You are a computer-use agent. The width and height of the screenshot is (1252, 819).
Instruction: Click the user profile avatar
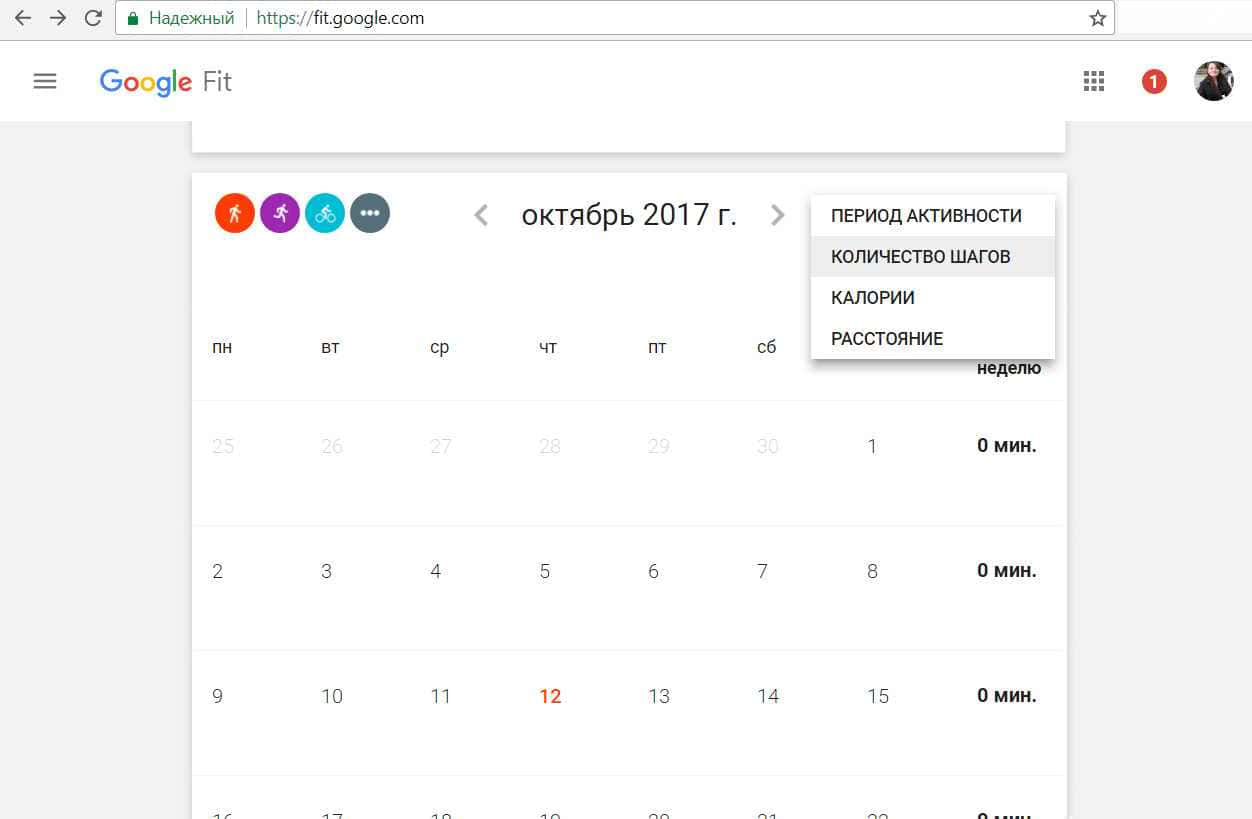(1213, 82)
